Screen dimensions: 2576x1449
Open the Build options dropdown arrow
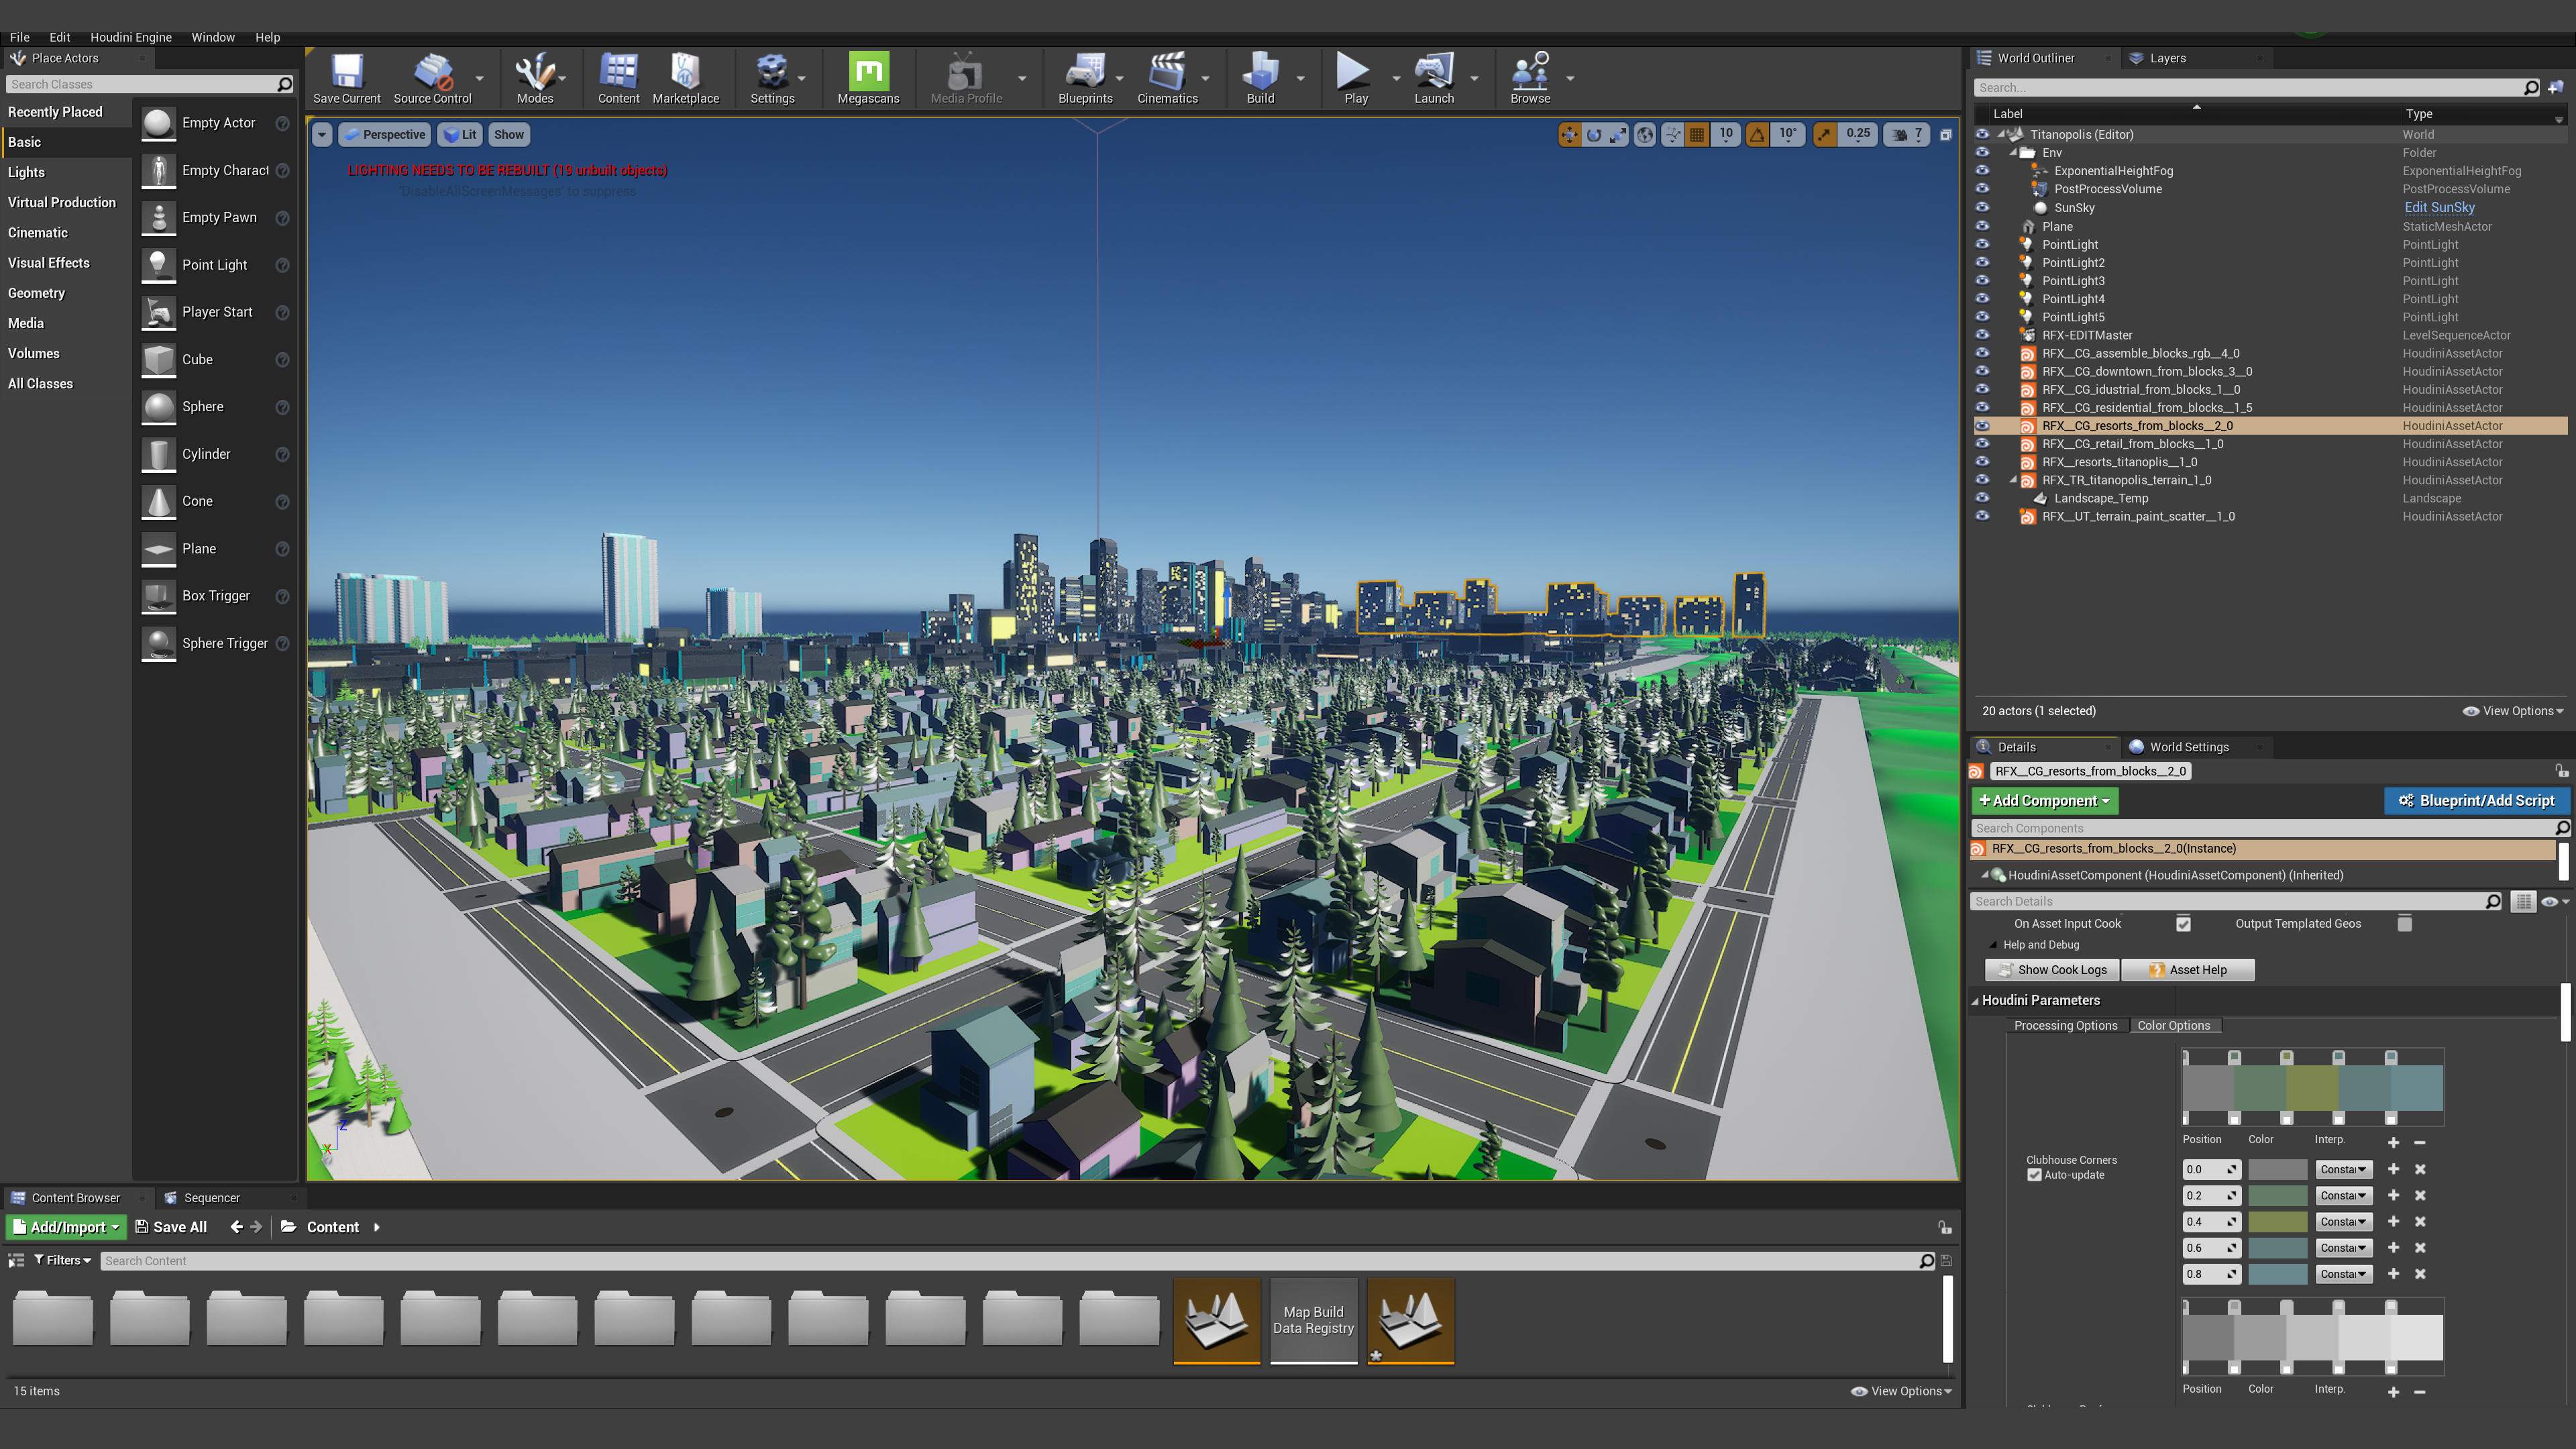(x=1300, y=78)
